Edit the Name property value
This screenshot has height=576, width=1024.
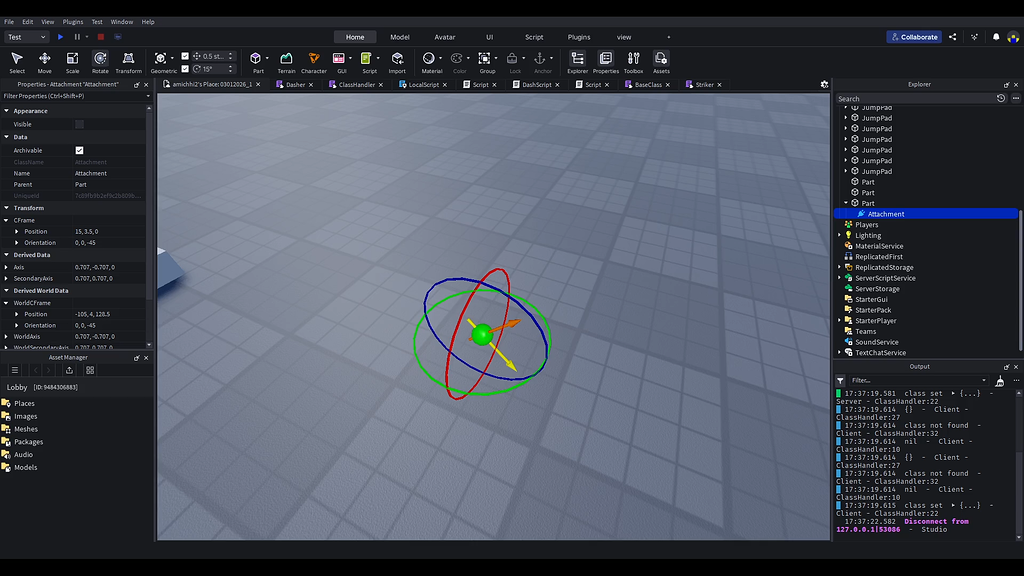(x=109, y=173)
